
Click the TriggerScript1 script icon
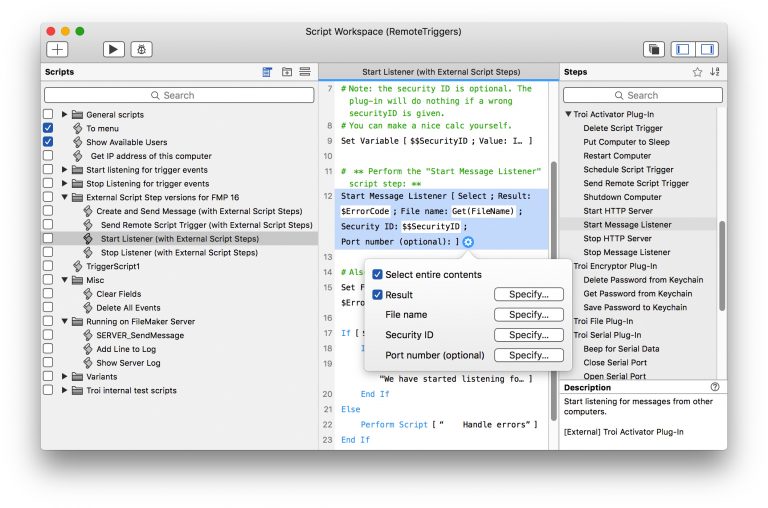(x=77, y=266)
